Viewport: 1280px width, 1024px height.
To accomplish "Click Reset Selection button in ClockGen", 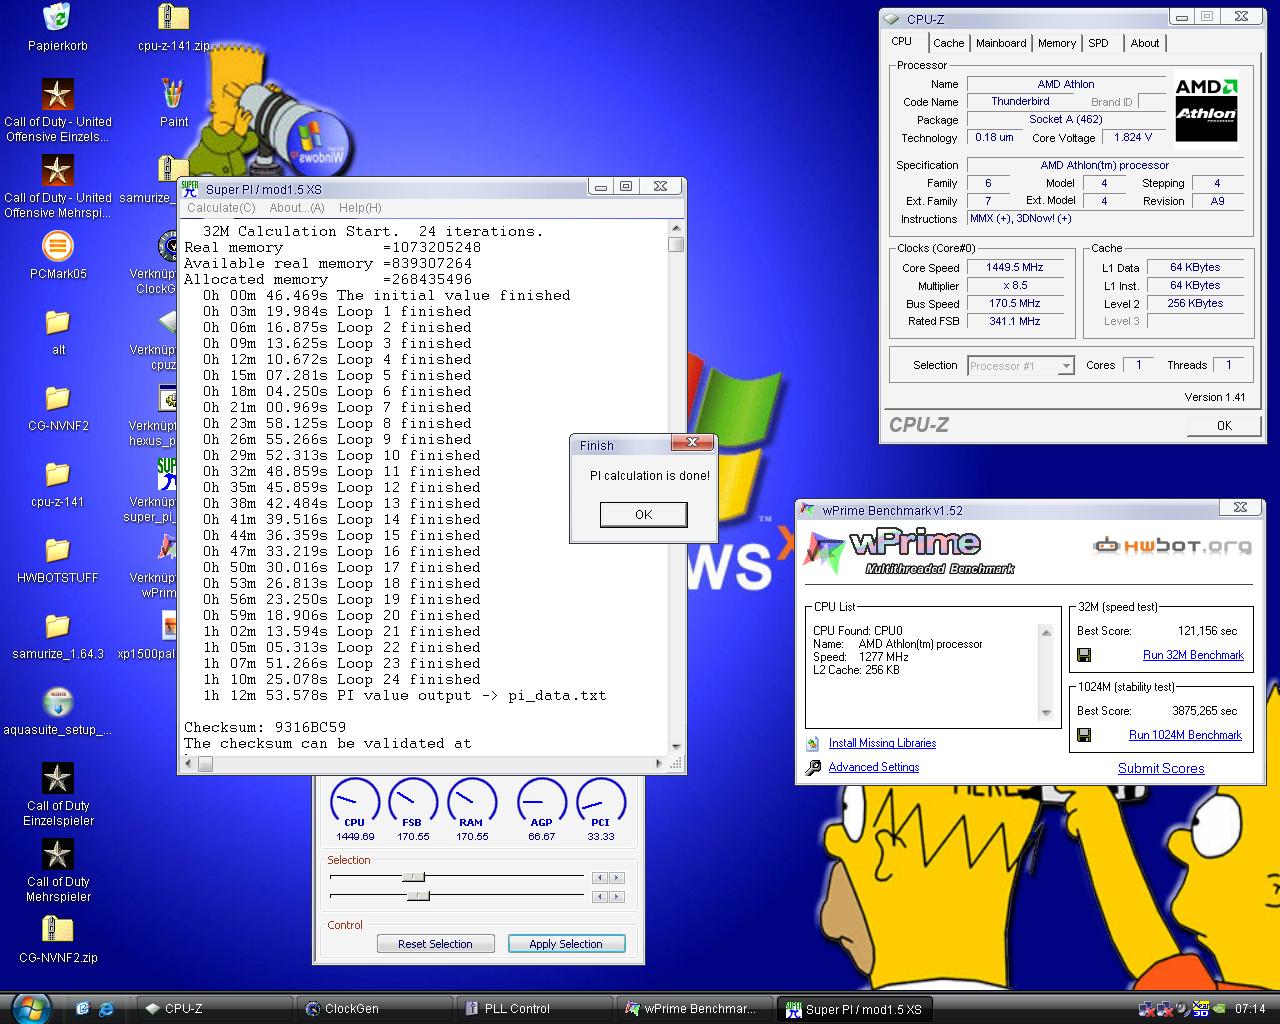I will point(435,944).
